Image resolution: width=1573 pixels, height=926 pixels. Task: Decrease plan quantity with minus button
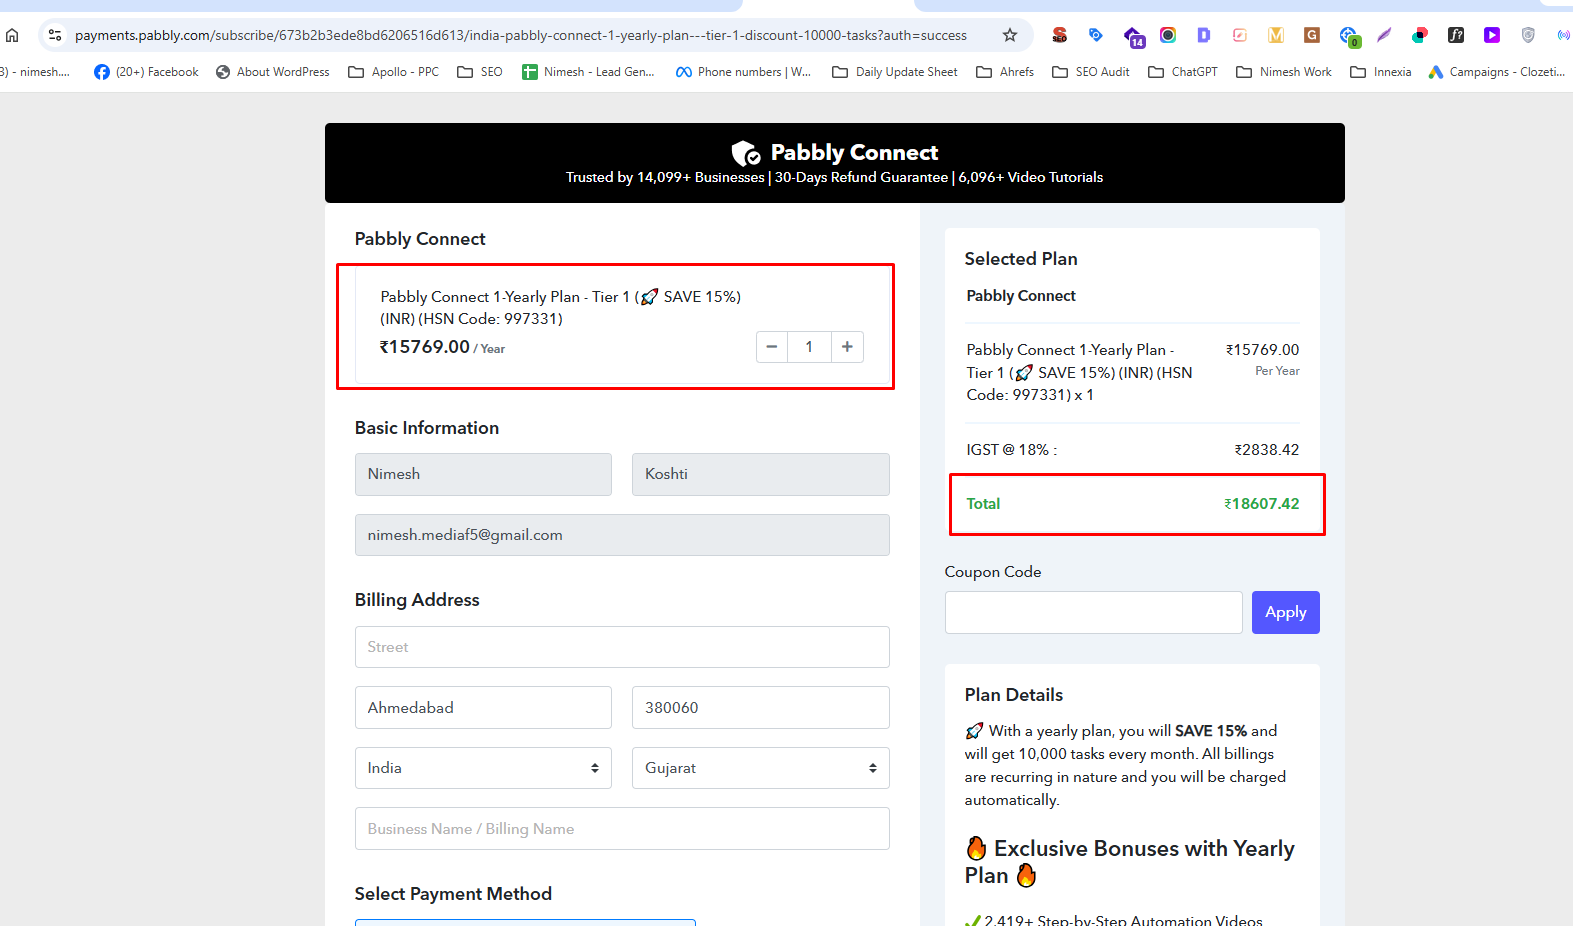pos(771,347)
